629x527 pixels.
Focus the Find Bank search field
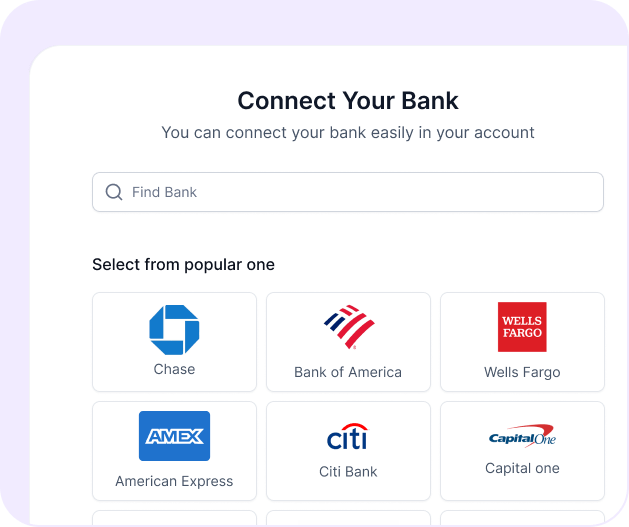348,192
